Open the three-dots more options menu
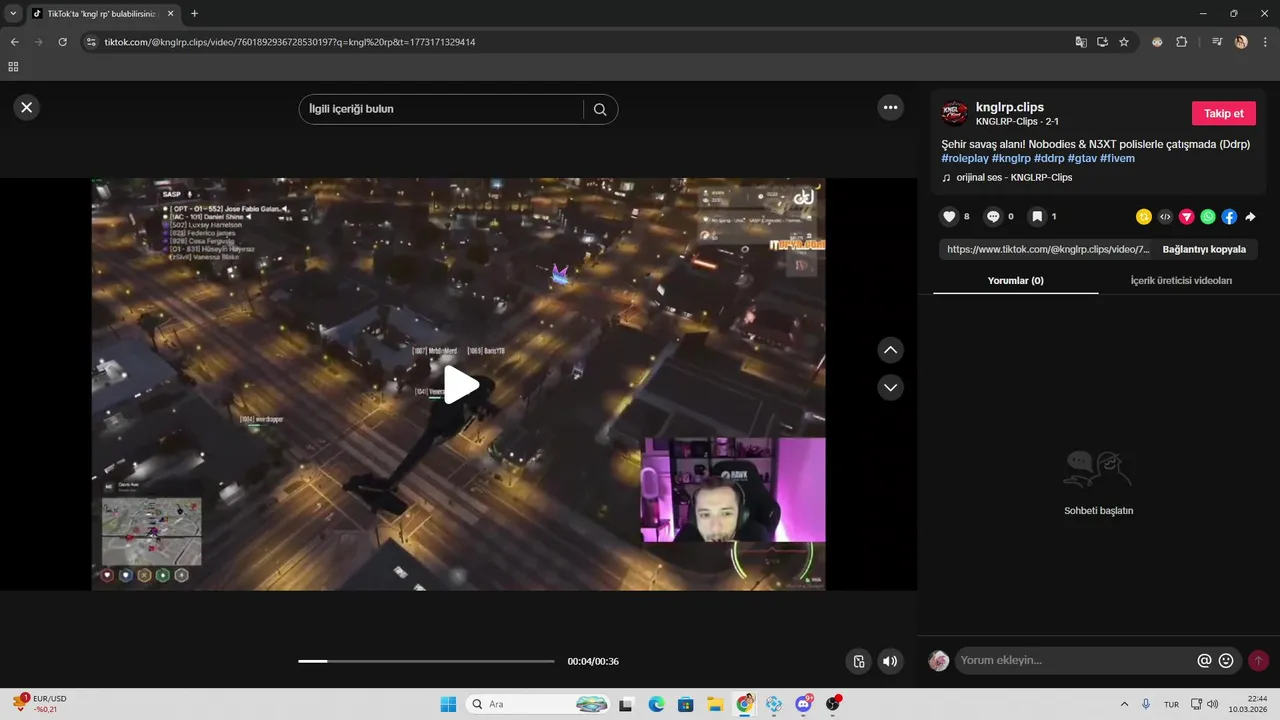Screen dimensions: 1280x720 [890, 107]
